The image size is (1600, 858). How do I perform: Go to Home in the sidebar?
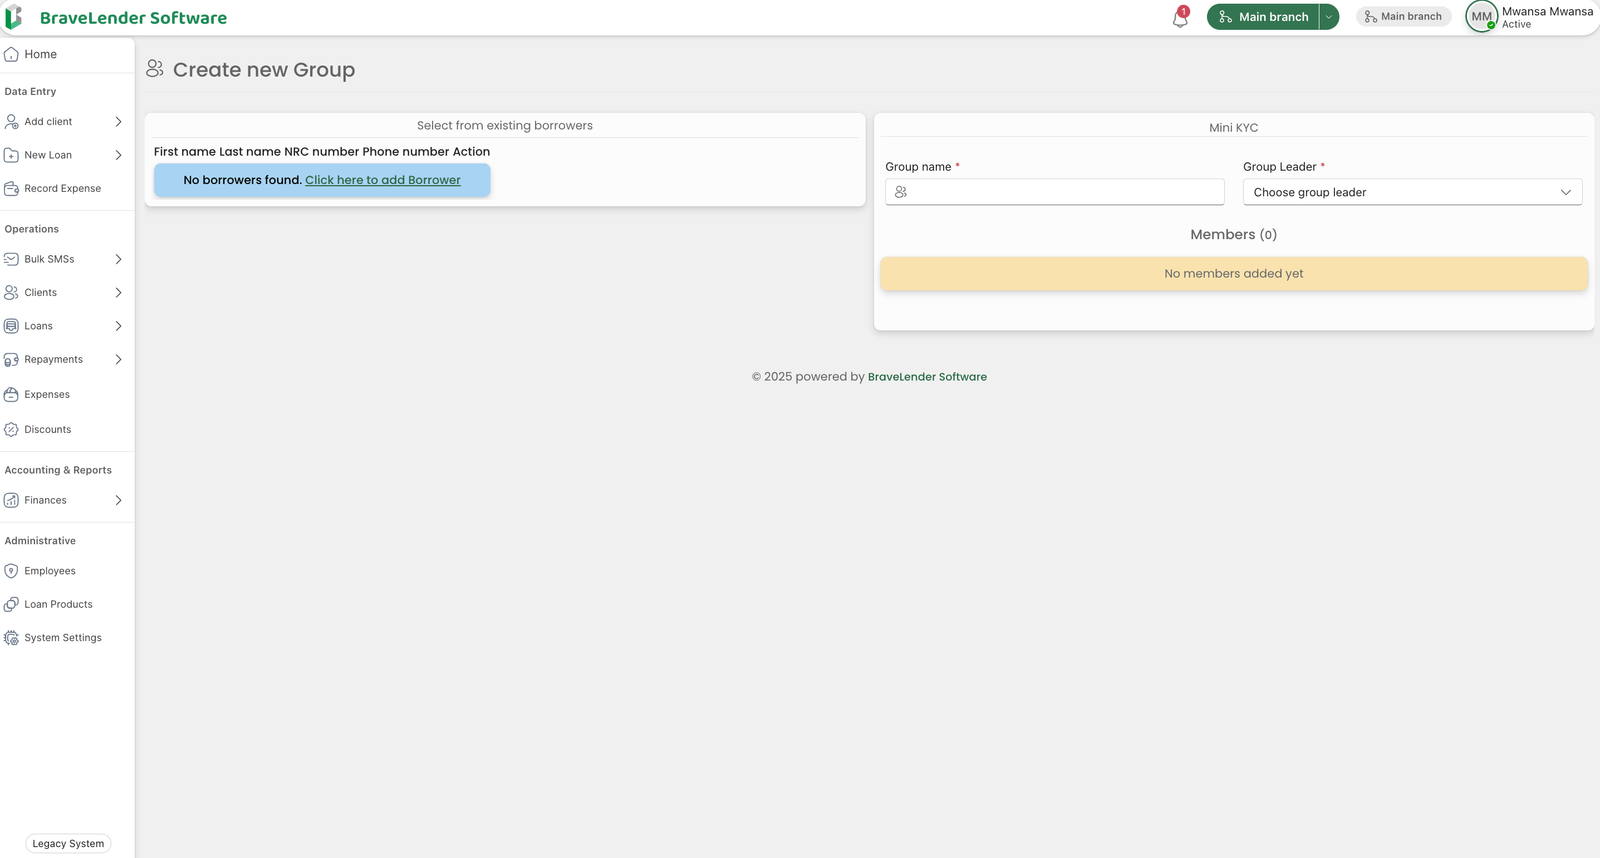[x=40, y=54]
